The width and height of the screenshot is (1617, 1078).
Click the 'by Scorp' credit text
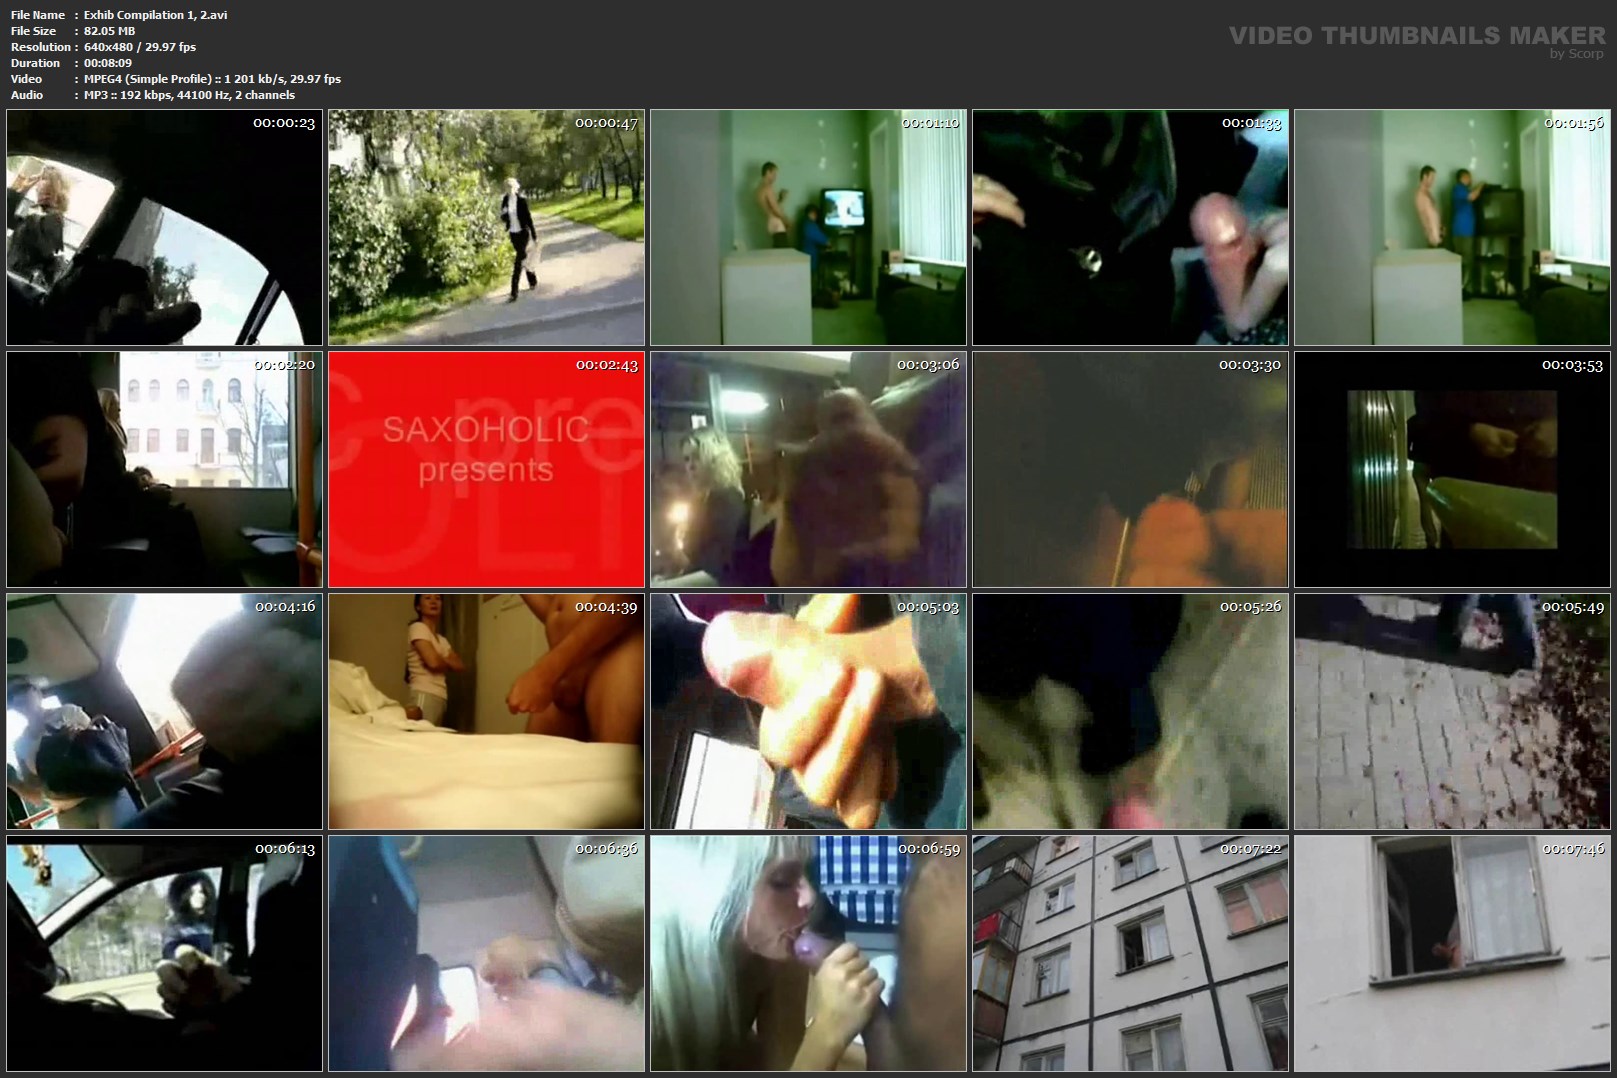pyautogui.click(x=1576, y=54)
